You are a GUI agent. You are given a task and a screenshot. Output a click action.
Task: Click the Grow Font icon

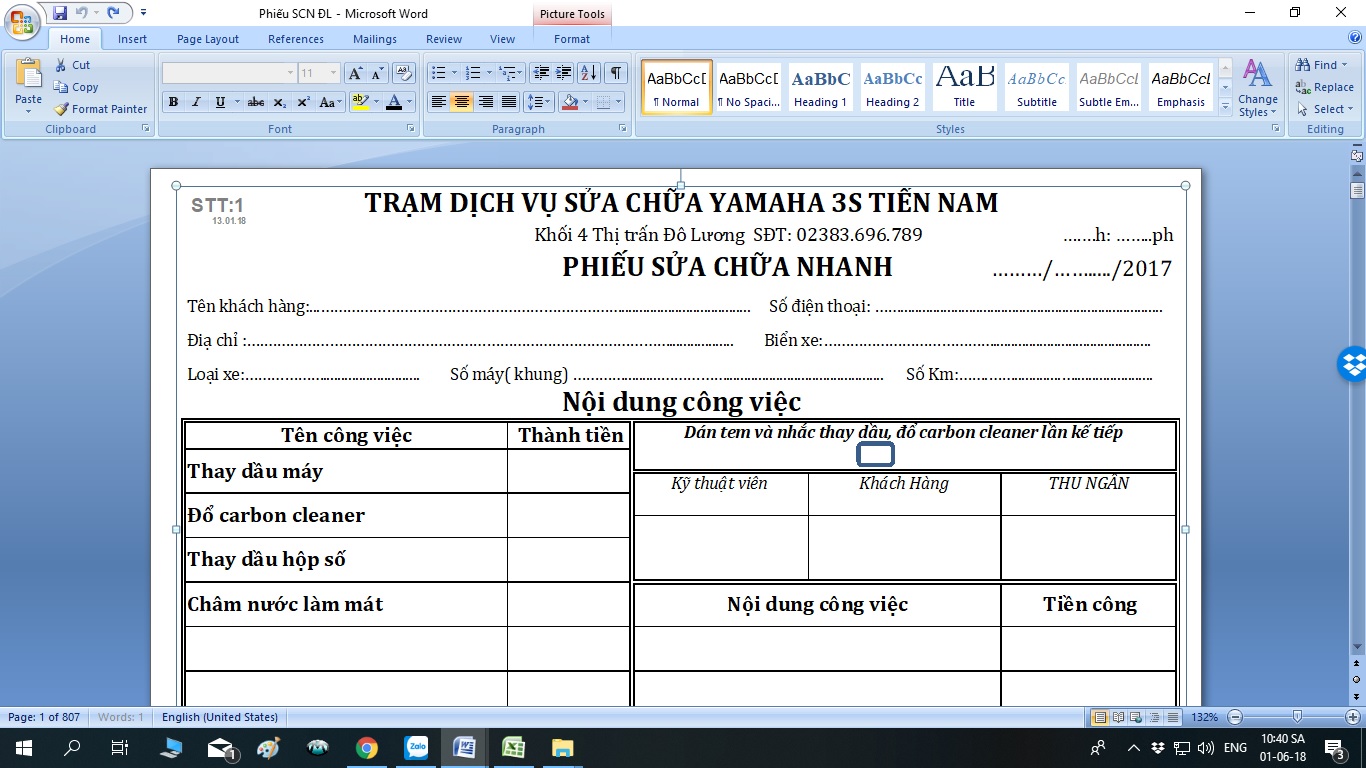[x=355, y=73]
